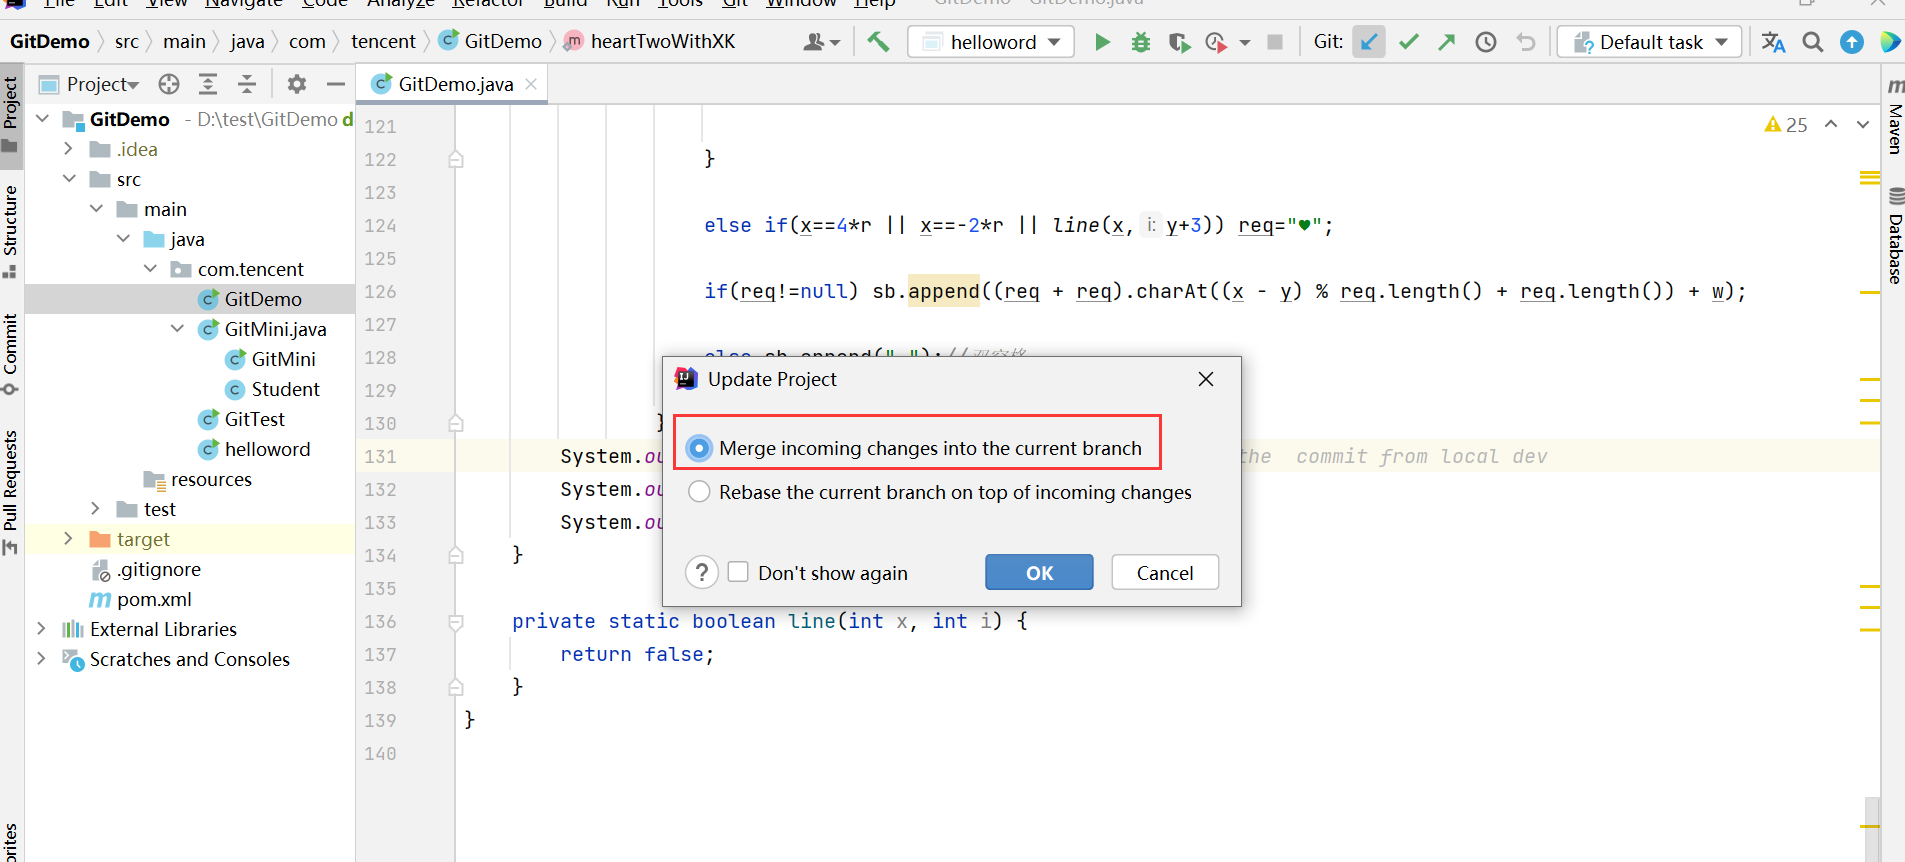1905x862 pixels.
Task: Select Merge incoming changes radio option
Action: (x=700, y=448)
